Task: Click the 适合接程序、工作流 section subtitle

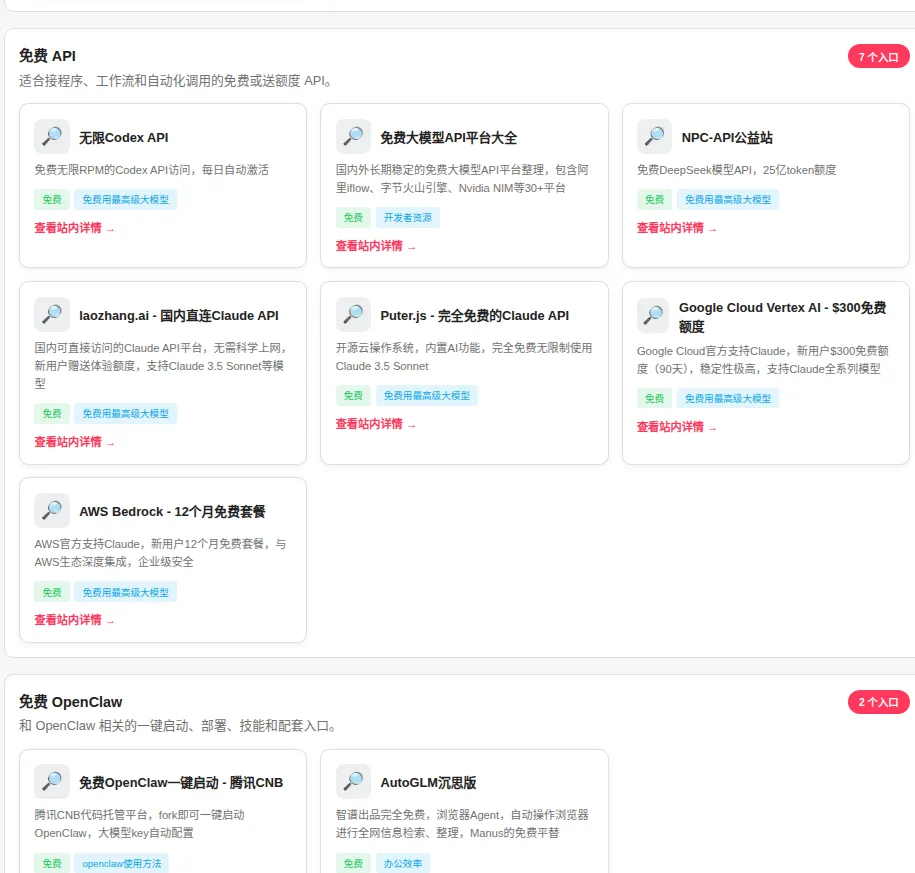Action: [175, 81]
